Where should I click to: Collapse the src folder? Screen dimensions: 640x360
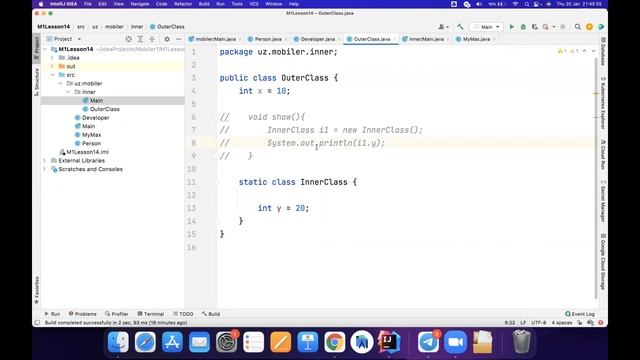point(52,75)
